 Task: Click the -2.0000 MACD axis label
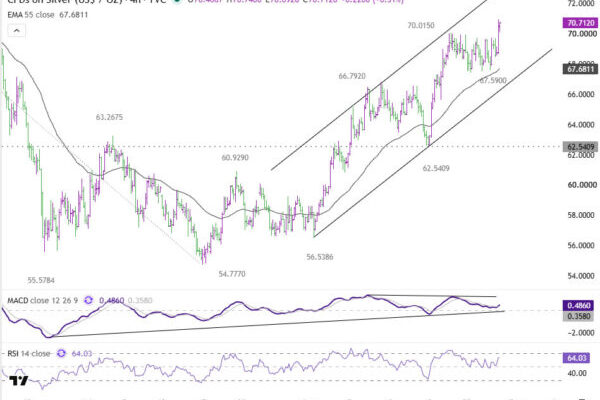pyautogui.click(x=581, y=333)
